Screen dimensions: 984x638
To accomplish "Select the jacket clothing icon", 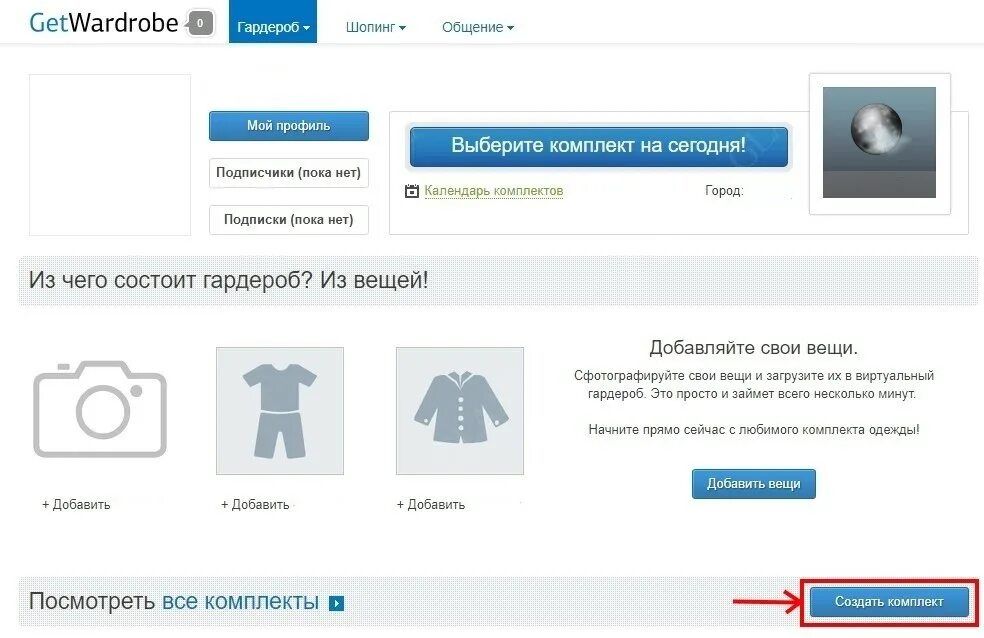I will tap(460, 411).
